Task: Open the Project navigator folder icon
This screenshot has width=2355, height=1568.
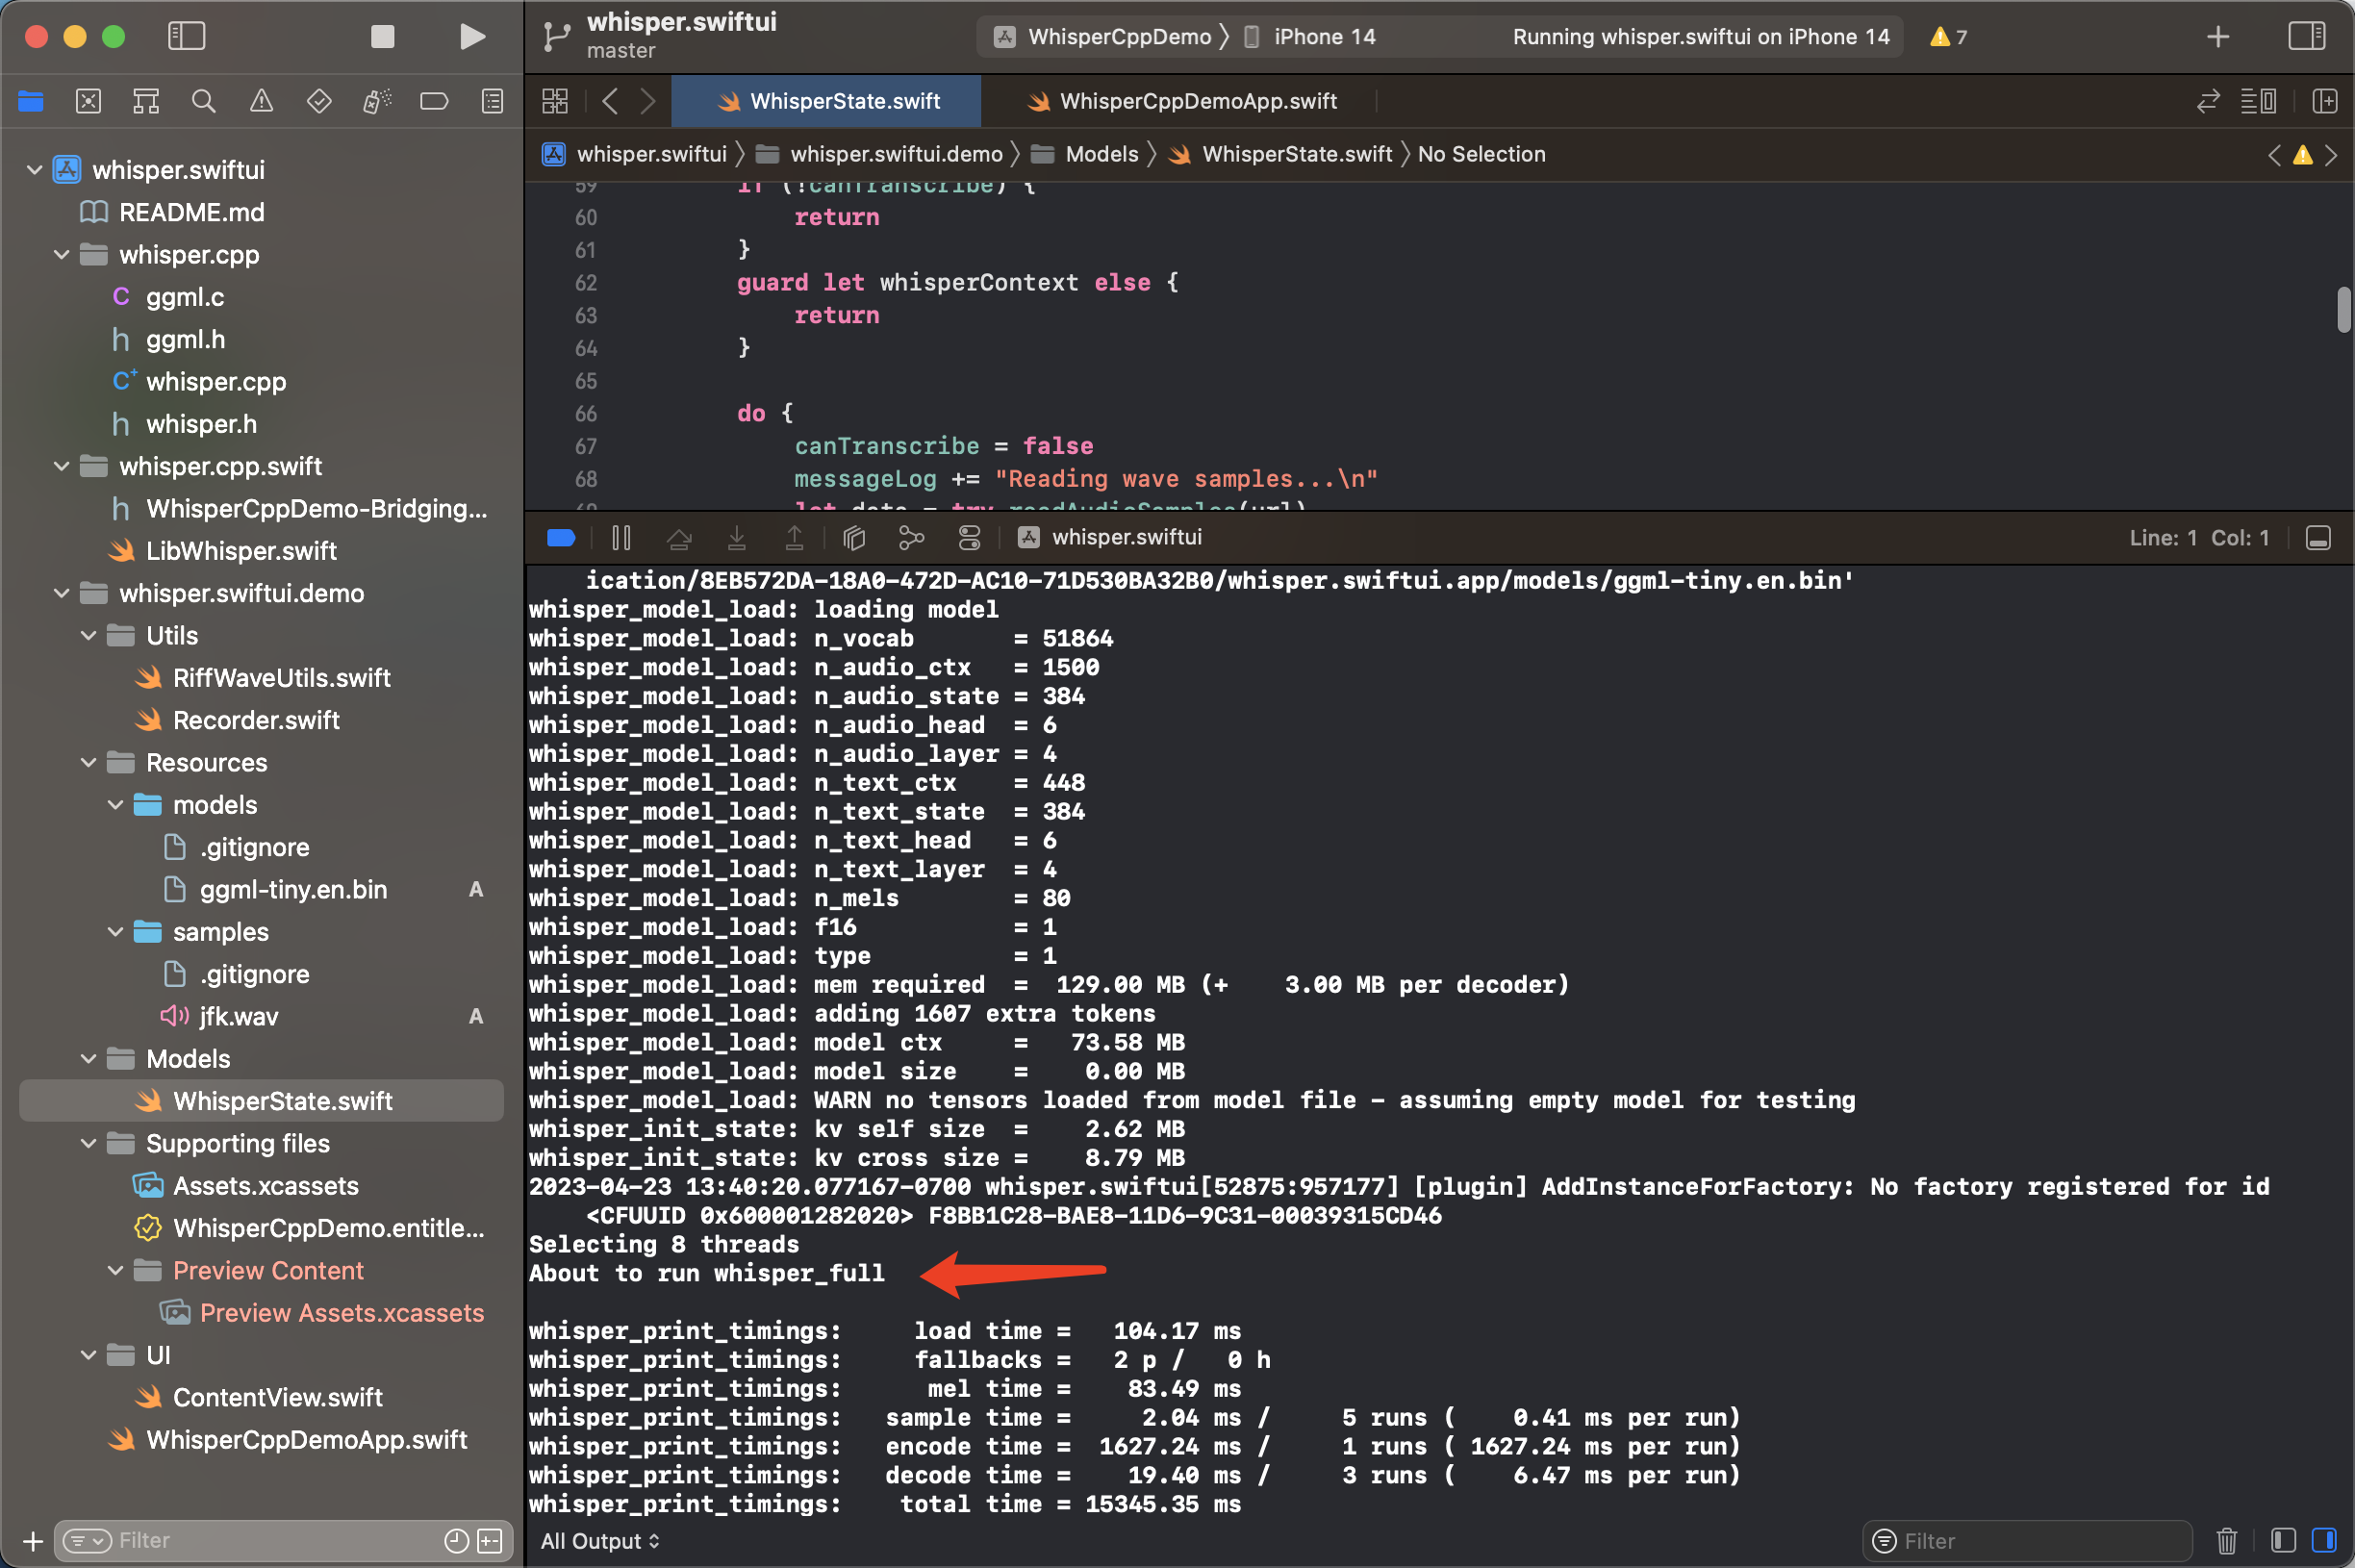Action: click(31, 101)
